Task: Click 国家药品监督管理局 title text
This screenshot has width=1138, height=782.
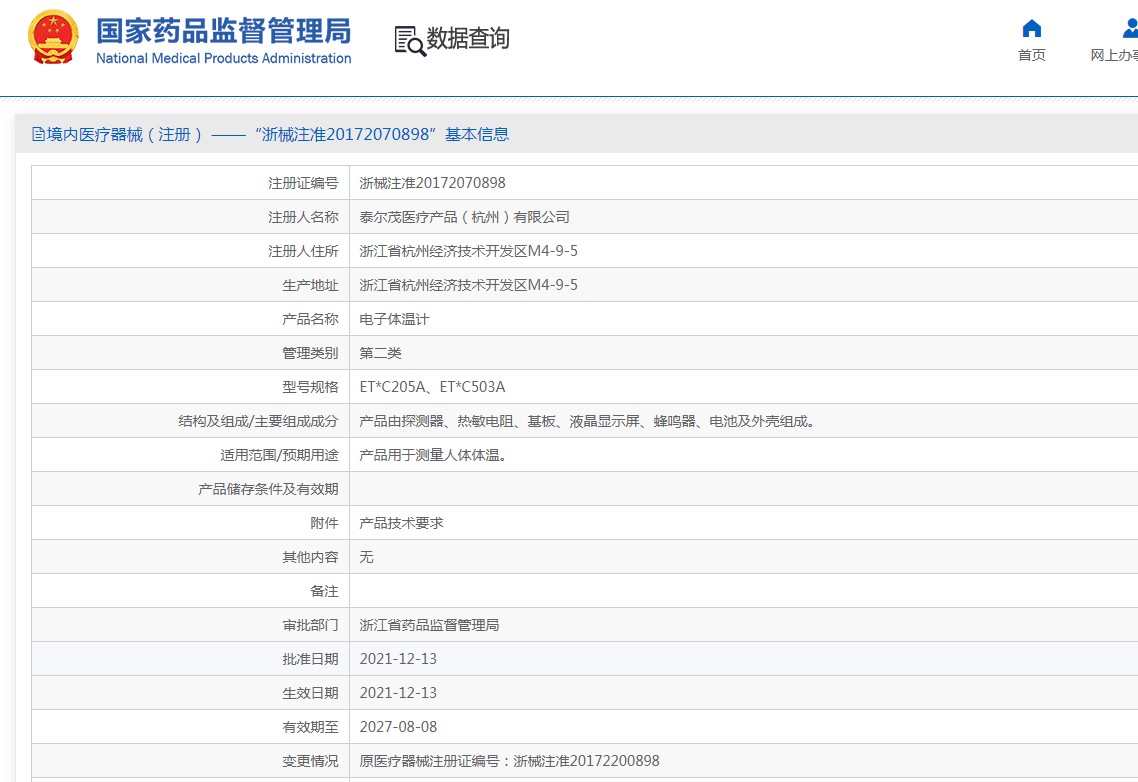Action: click(x=224, y=30)
